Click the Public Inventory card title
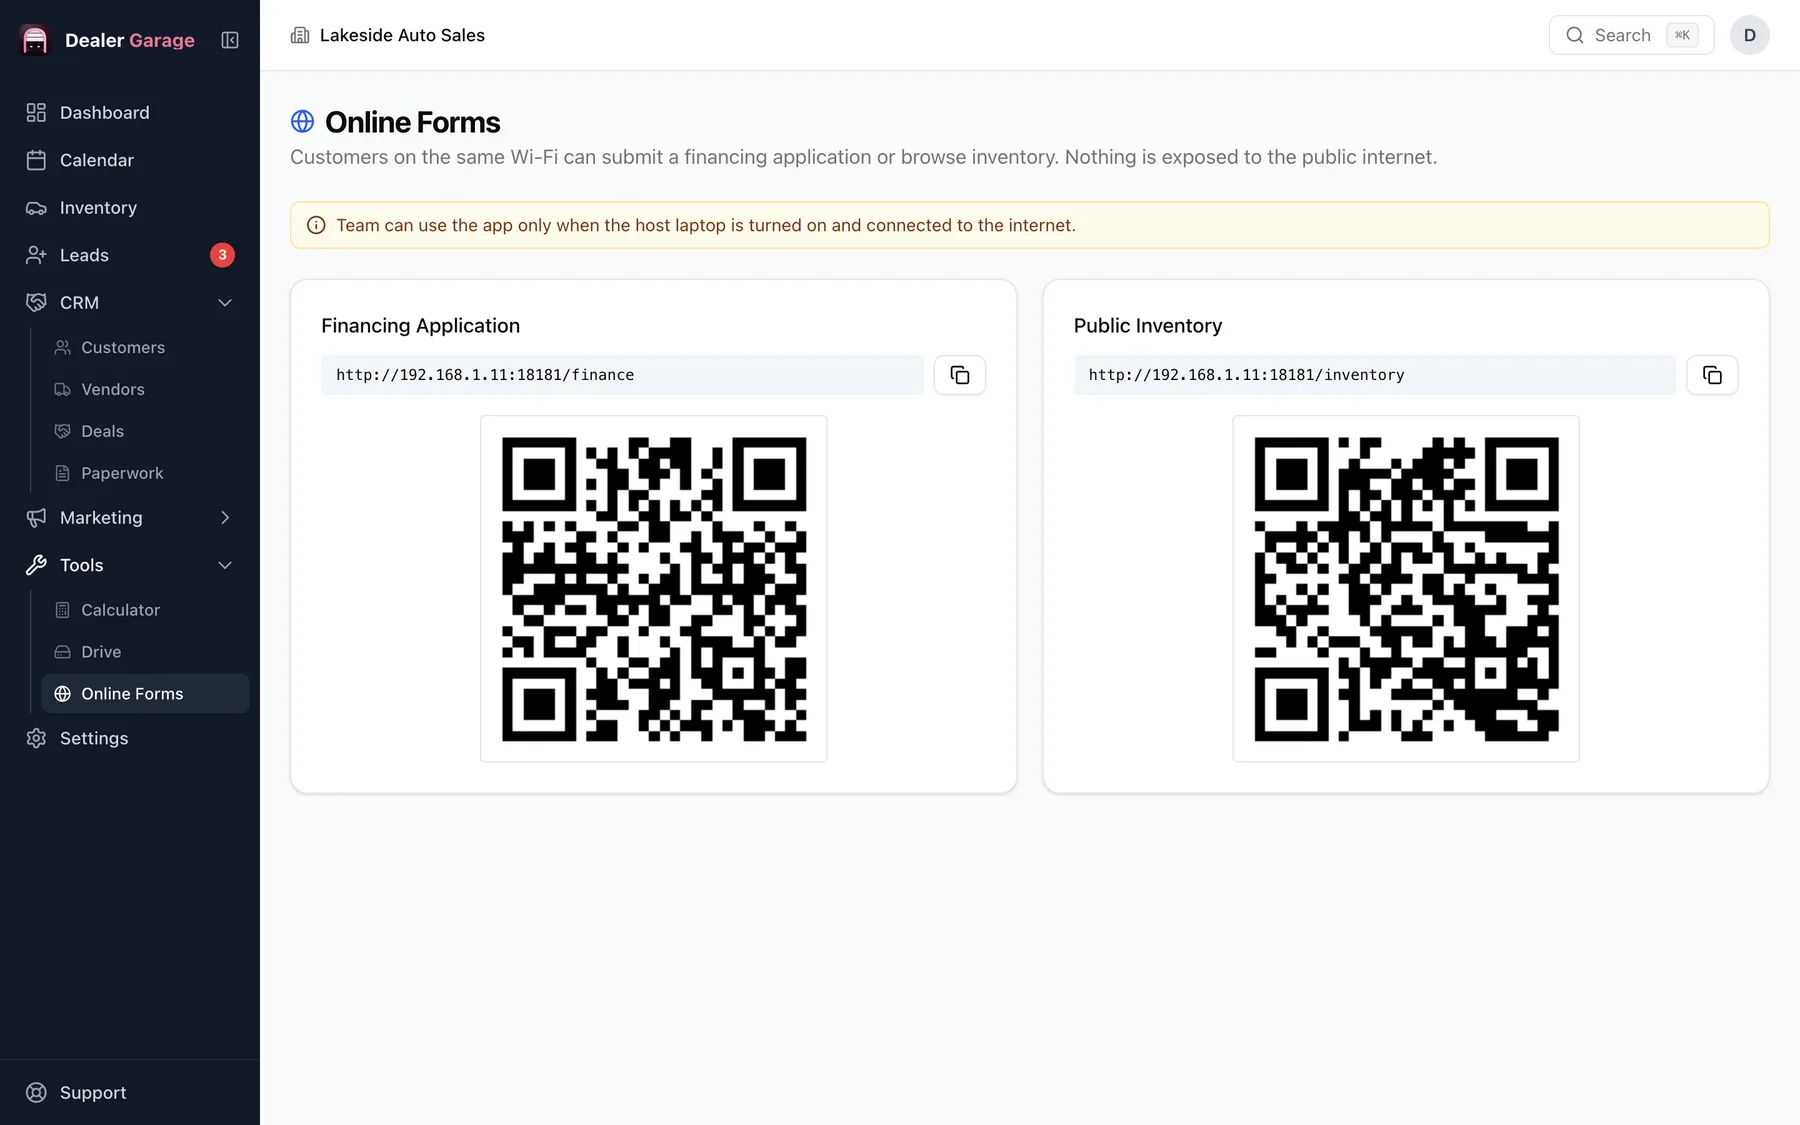Image resolution: width=1800 pixels, height=1125 pixels. pyautogui.click(x=1148, y=326)
